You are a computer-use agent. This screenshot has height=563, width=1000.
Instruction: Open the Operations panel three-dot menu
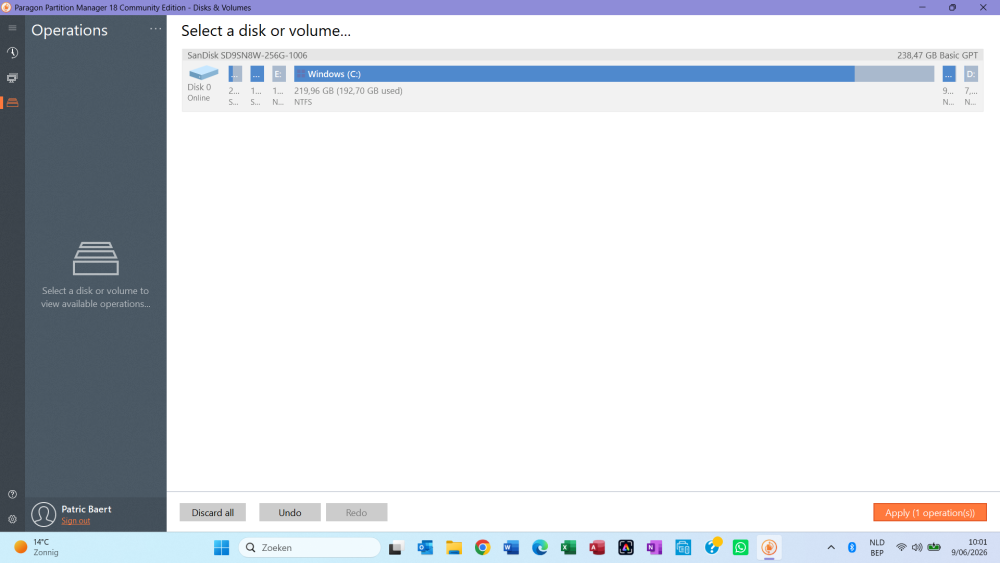[156, 29]
